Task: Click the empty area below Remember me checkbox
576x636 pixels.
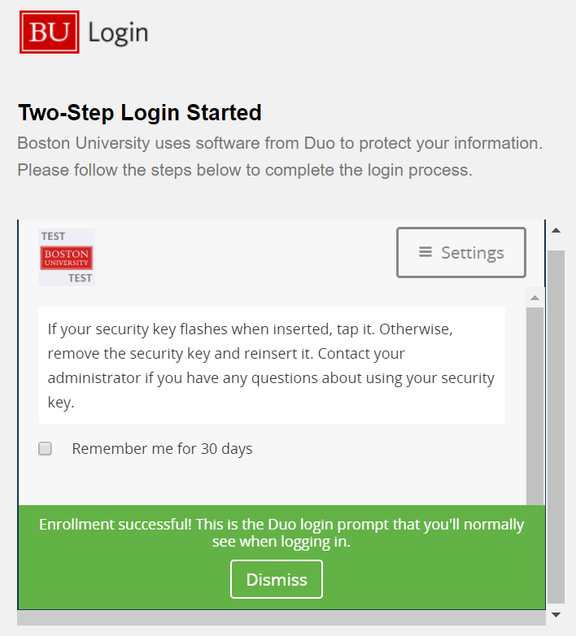Action: pos(271,482)
